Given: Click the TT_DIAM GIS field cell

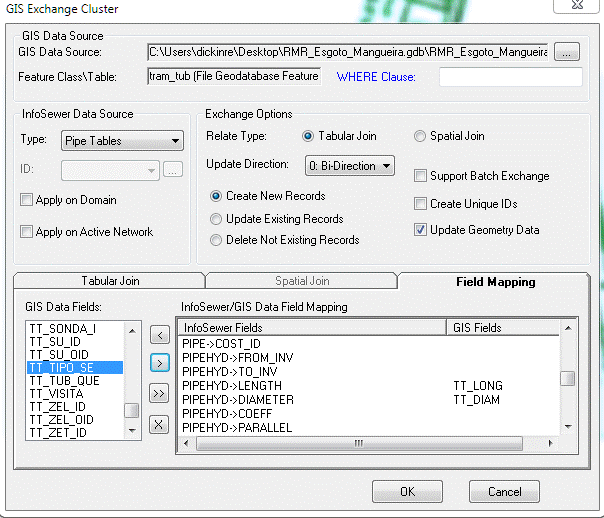Looking at the screenshot, I should click(x=476, y=400).
